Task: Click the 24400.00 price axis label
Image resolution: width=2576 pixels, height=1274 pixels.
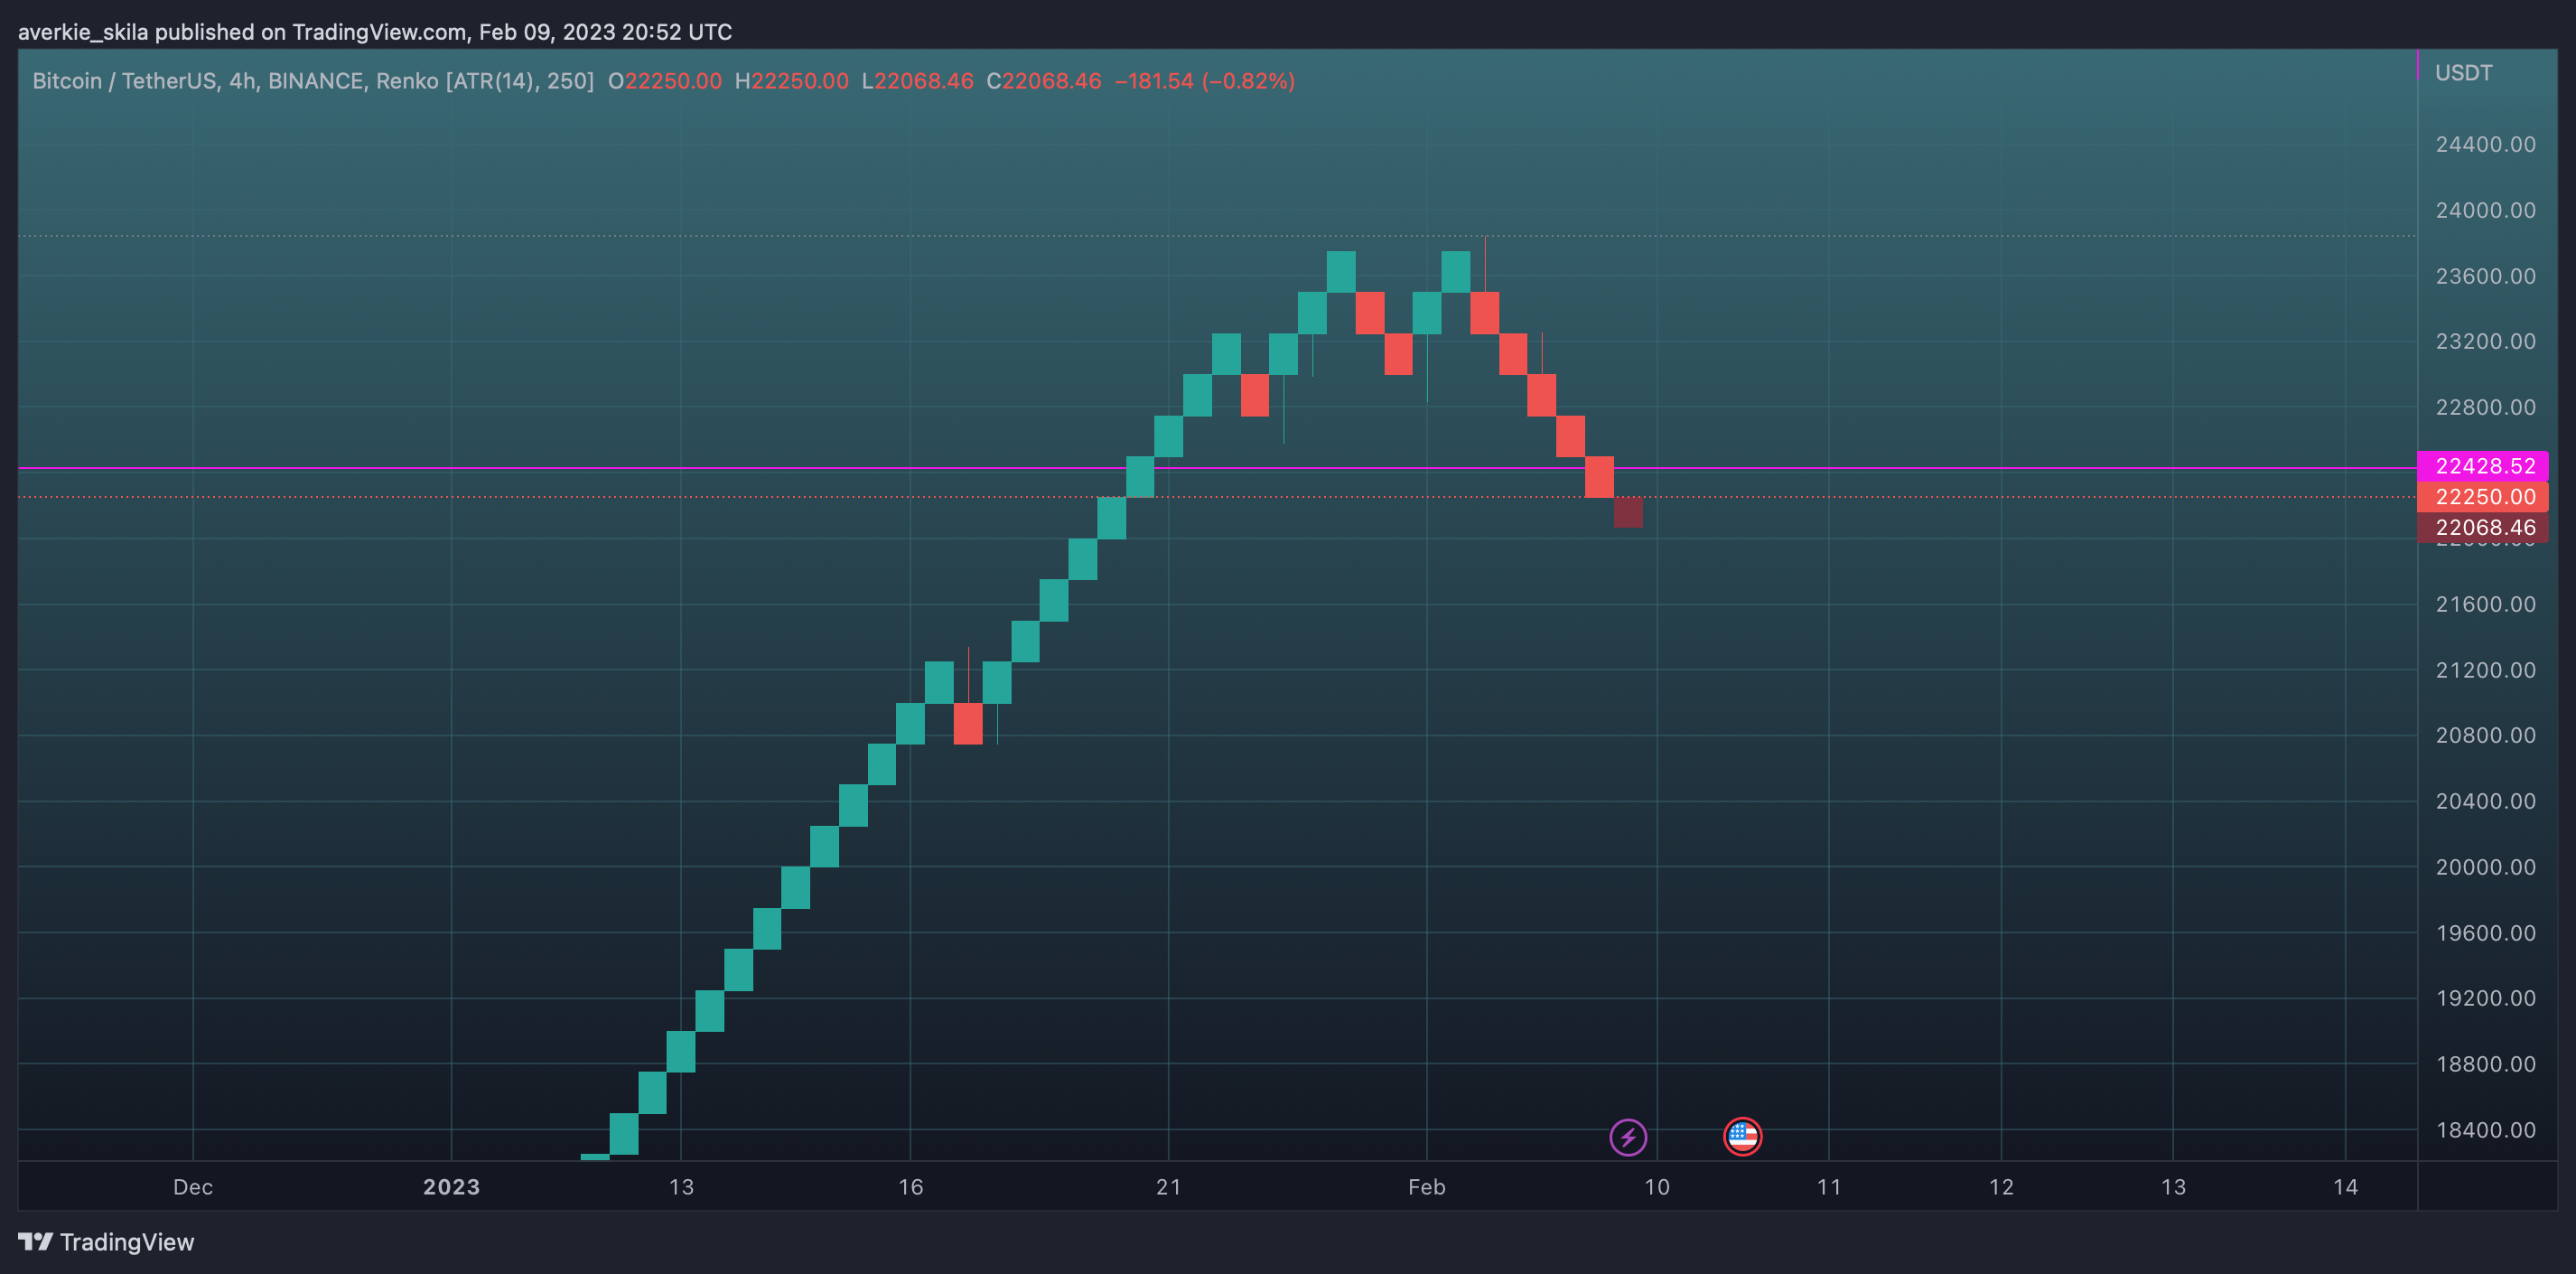Action: point(2486,144)
